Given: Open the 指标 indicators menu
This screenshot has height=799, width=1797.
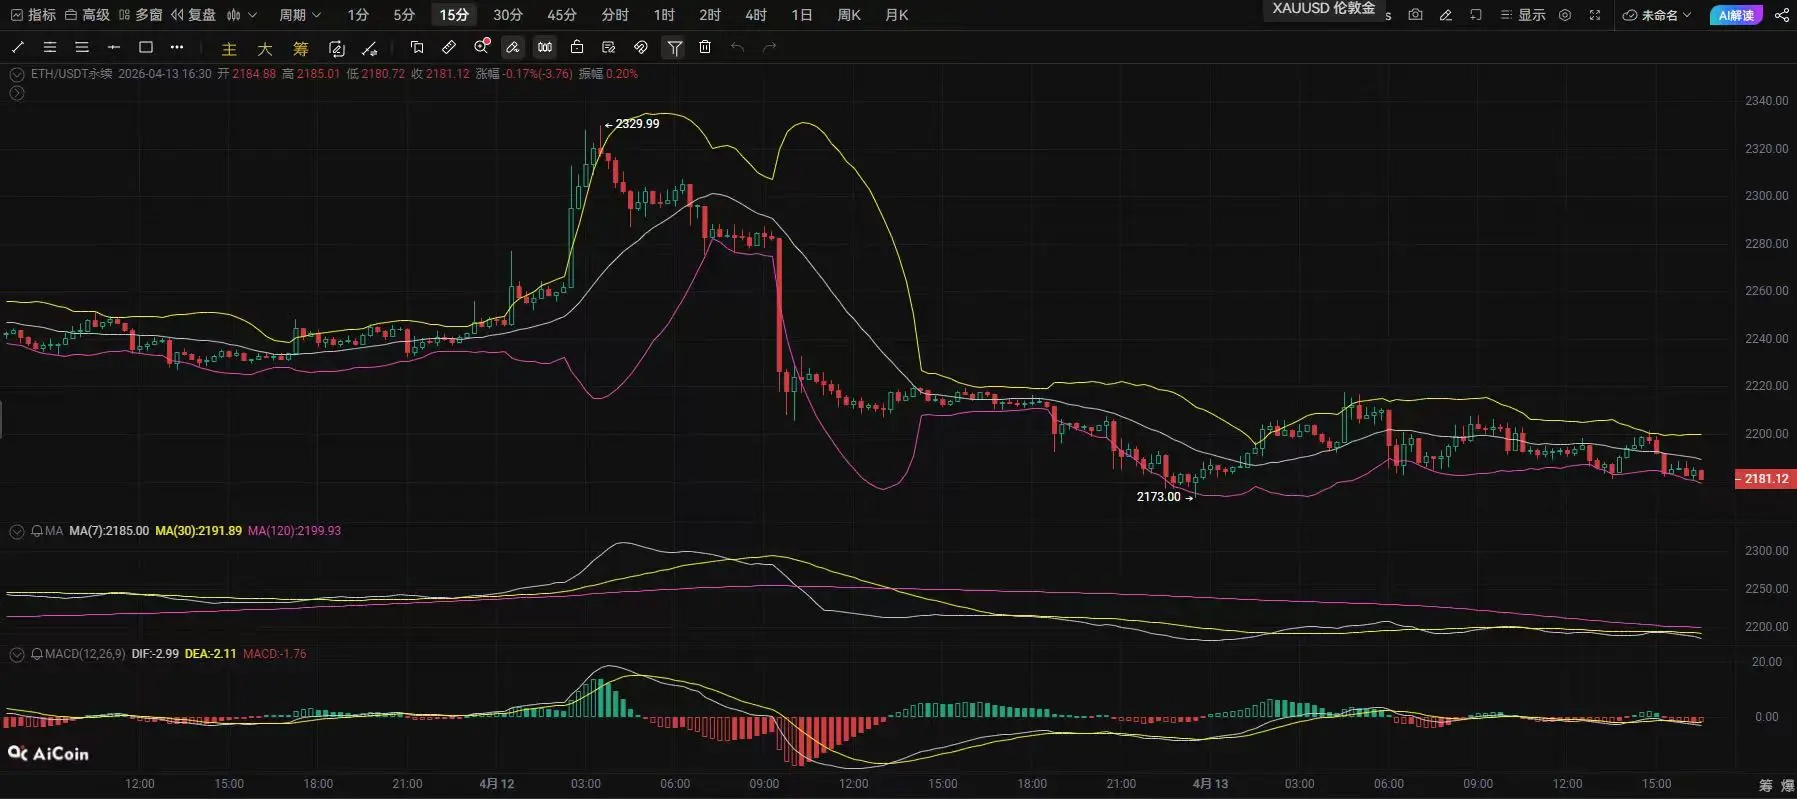Looking at the screenshot, I should (33, 15).
